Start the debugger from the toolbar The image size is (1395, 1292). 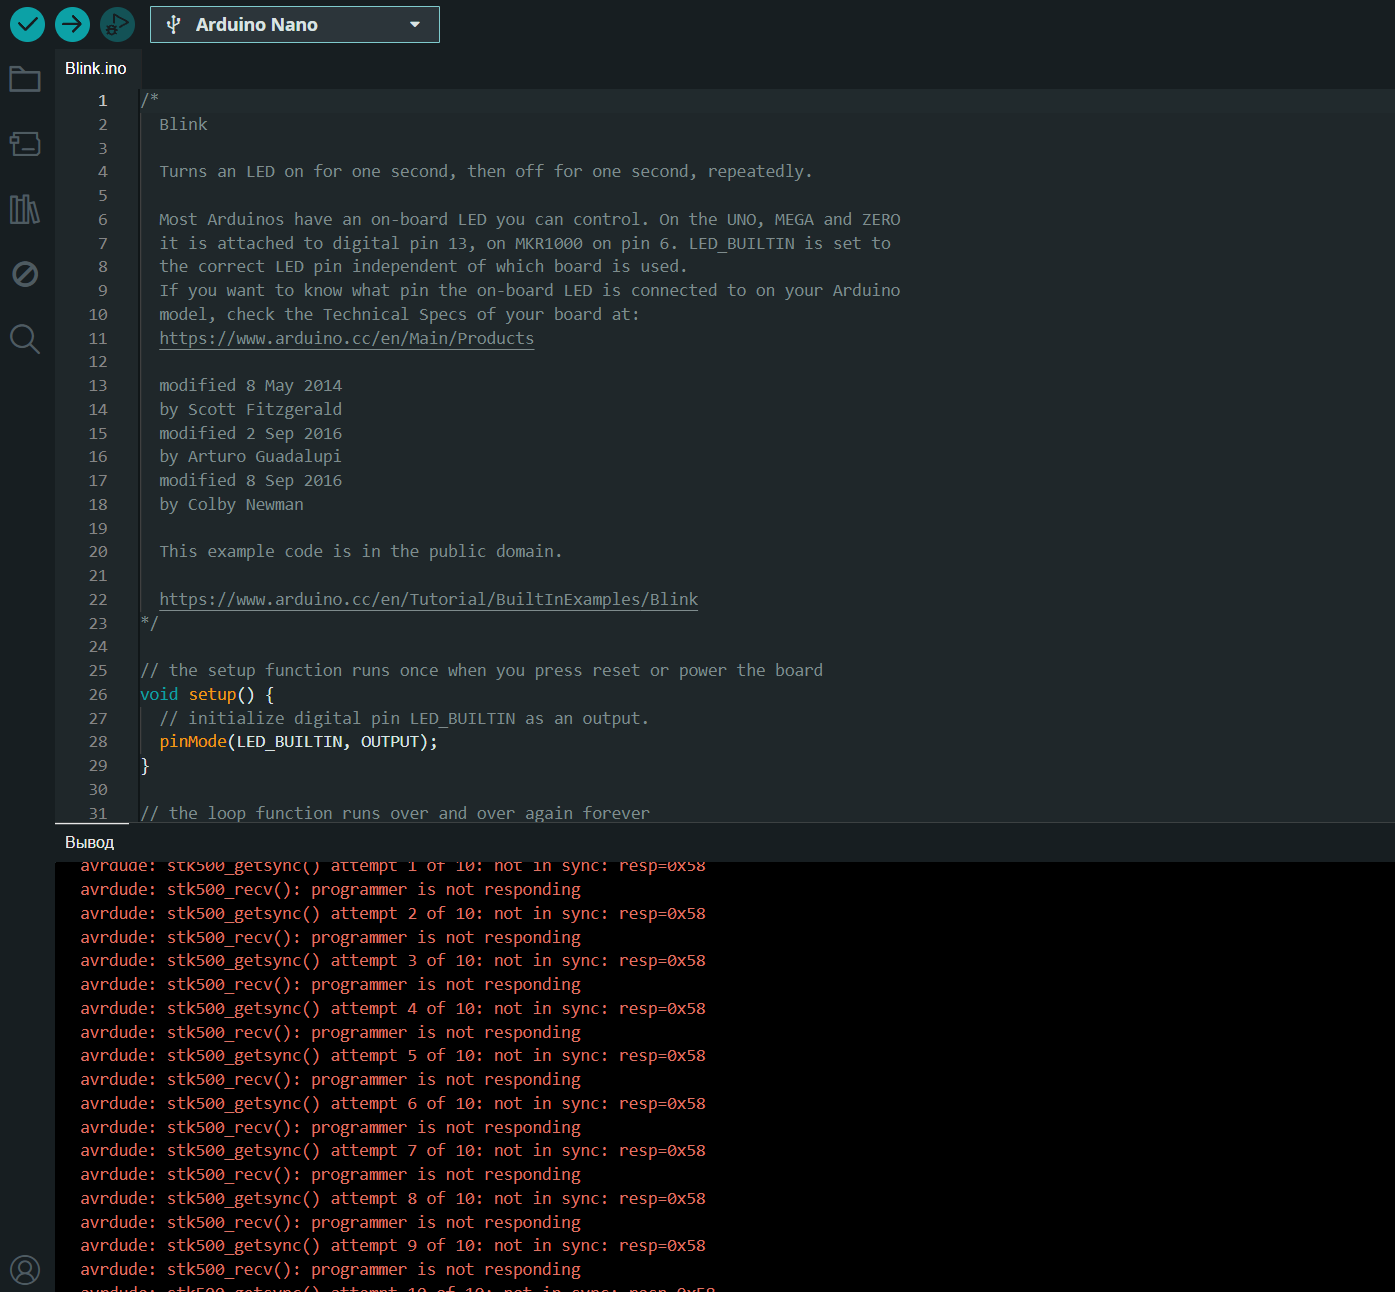click(117, 24)
